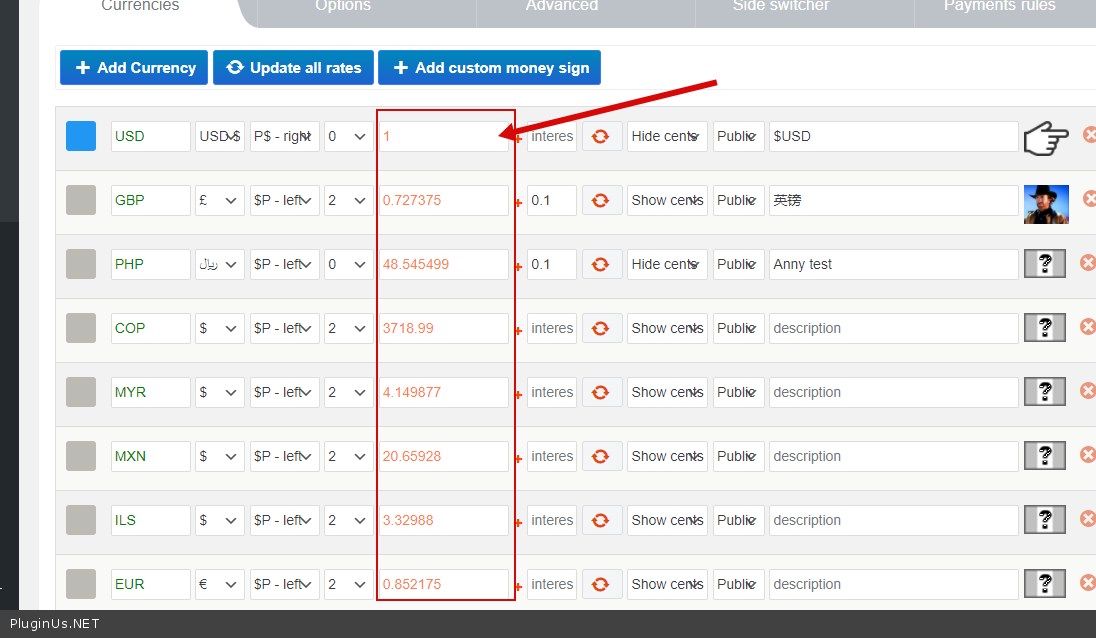Click the question mark flag for ILS
The image size is (1096, 638).
[x=1045, y=520]
